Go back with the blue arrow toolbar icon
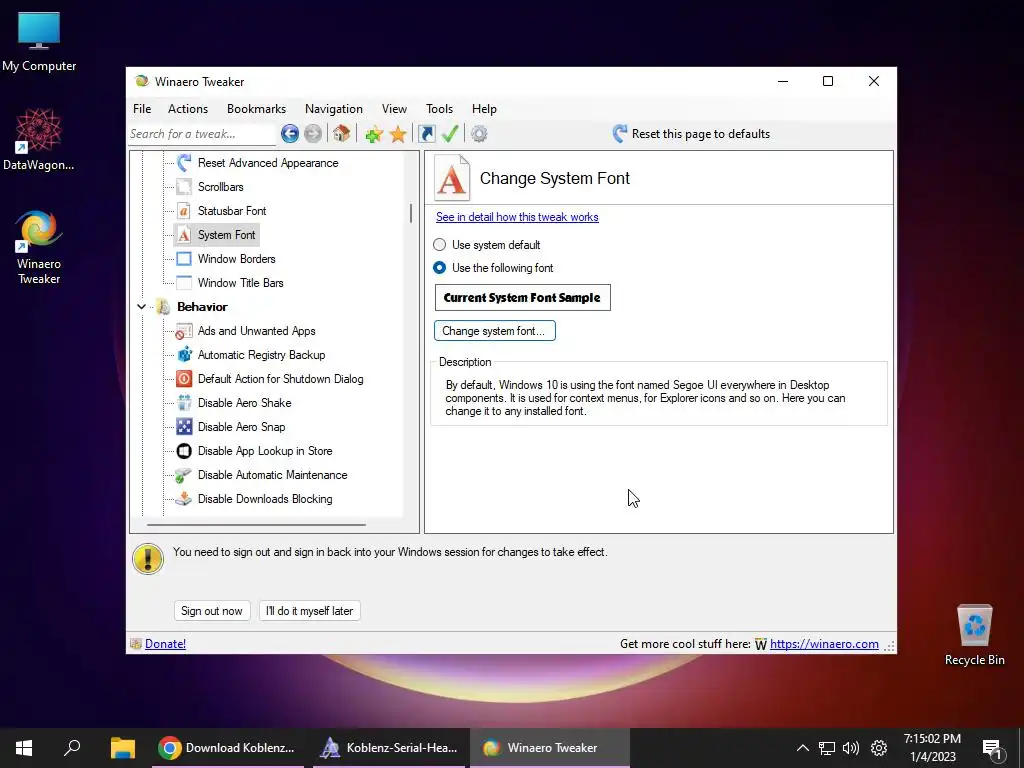The height and width of the screenshot is (768, 1024). pyautogui.click(x=290, y=134)
